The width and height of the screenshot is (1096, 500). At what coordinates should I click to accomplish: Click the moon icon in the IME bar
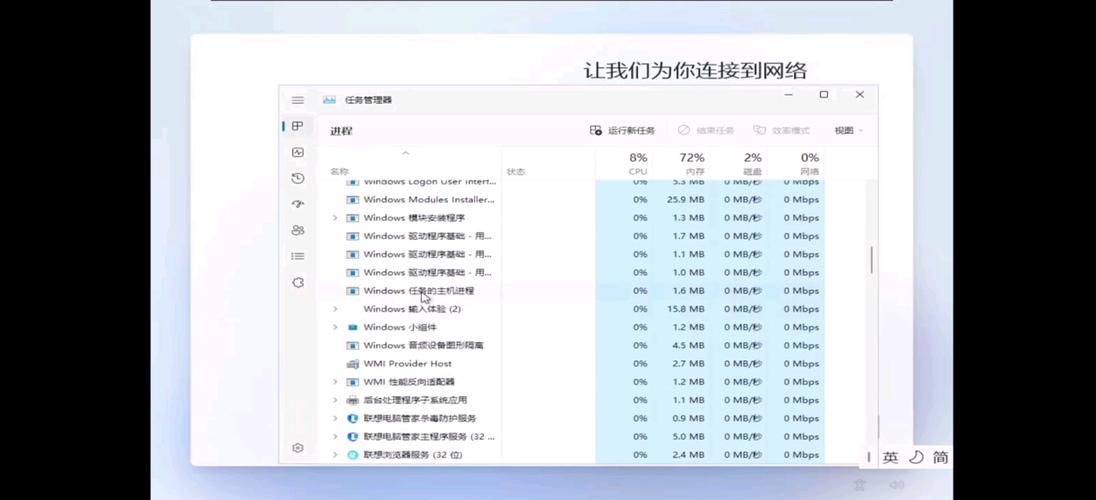(915, 457)
